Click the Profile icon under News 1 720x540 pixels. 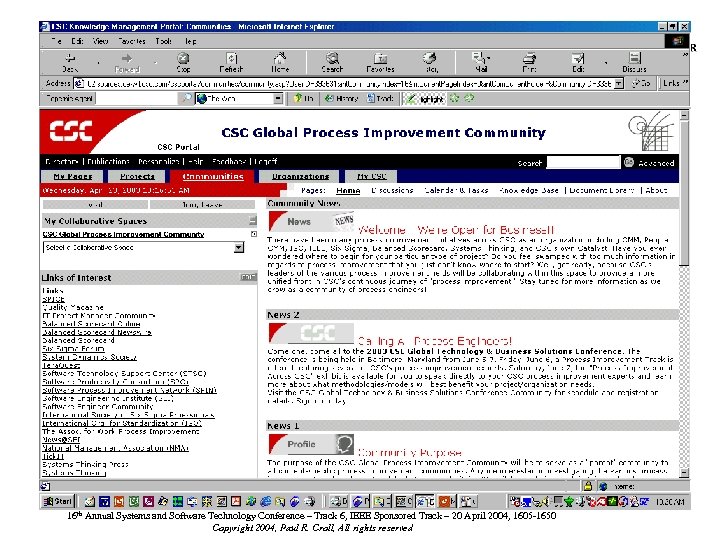point(312,444)
